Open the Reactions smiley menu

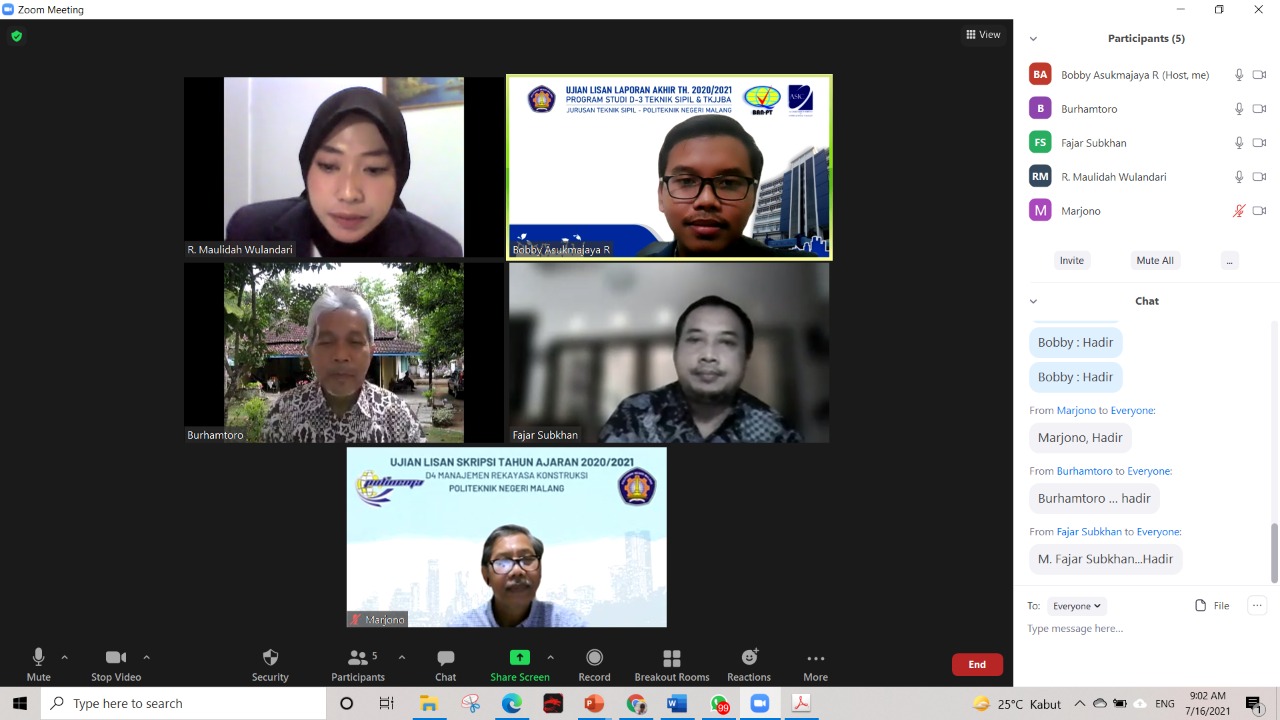click(x=749, y=658)
